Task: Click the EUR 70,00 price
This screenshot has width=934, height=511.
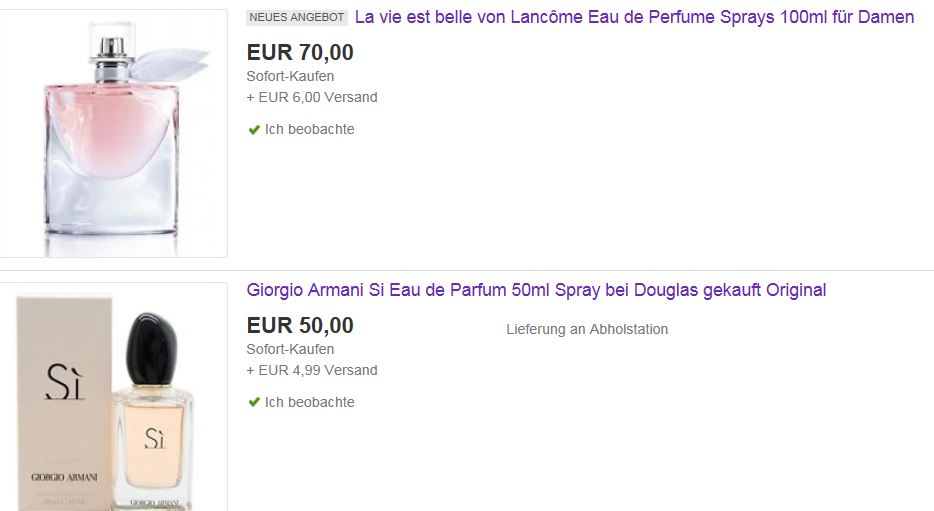Action: click(300, 52)
